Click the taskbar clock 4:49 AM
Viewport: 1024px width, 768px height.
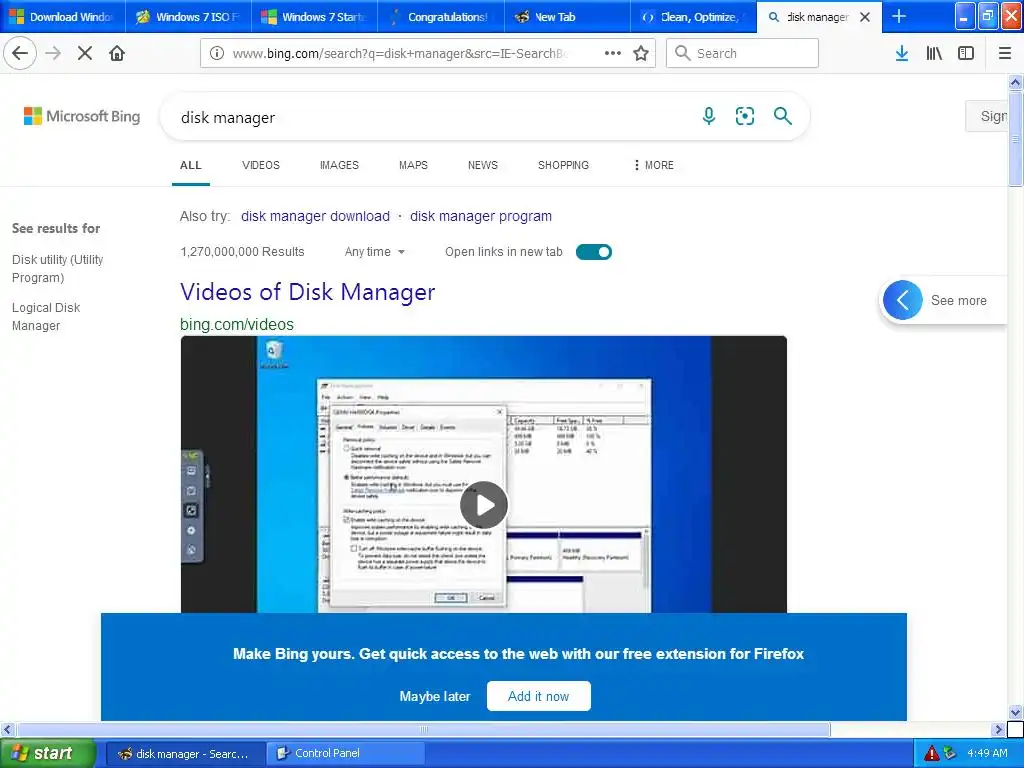[x=987, y=753]
